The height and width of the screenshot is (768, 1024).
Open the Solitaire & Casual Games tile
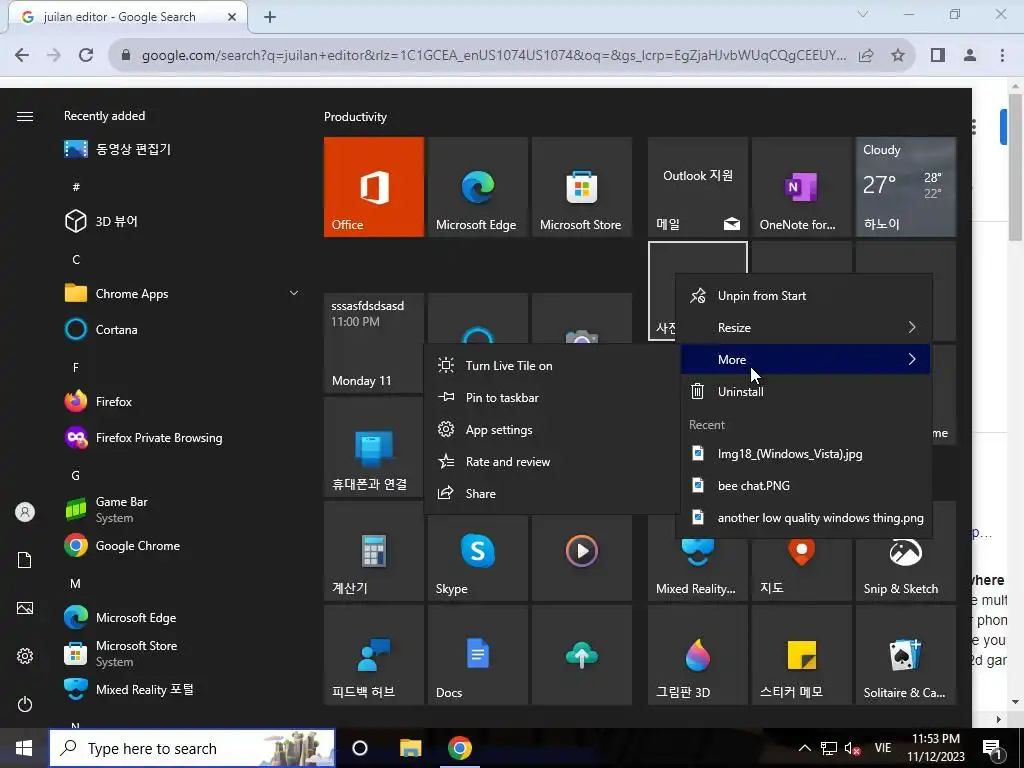click(906, 655)
